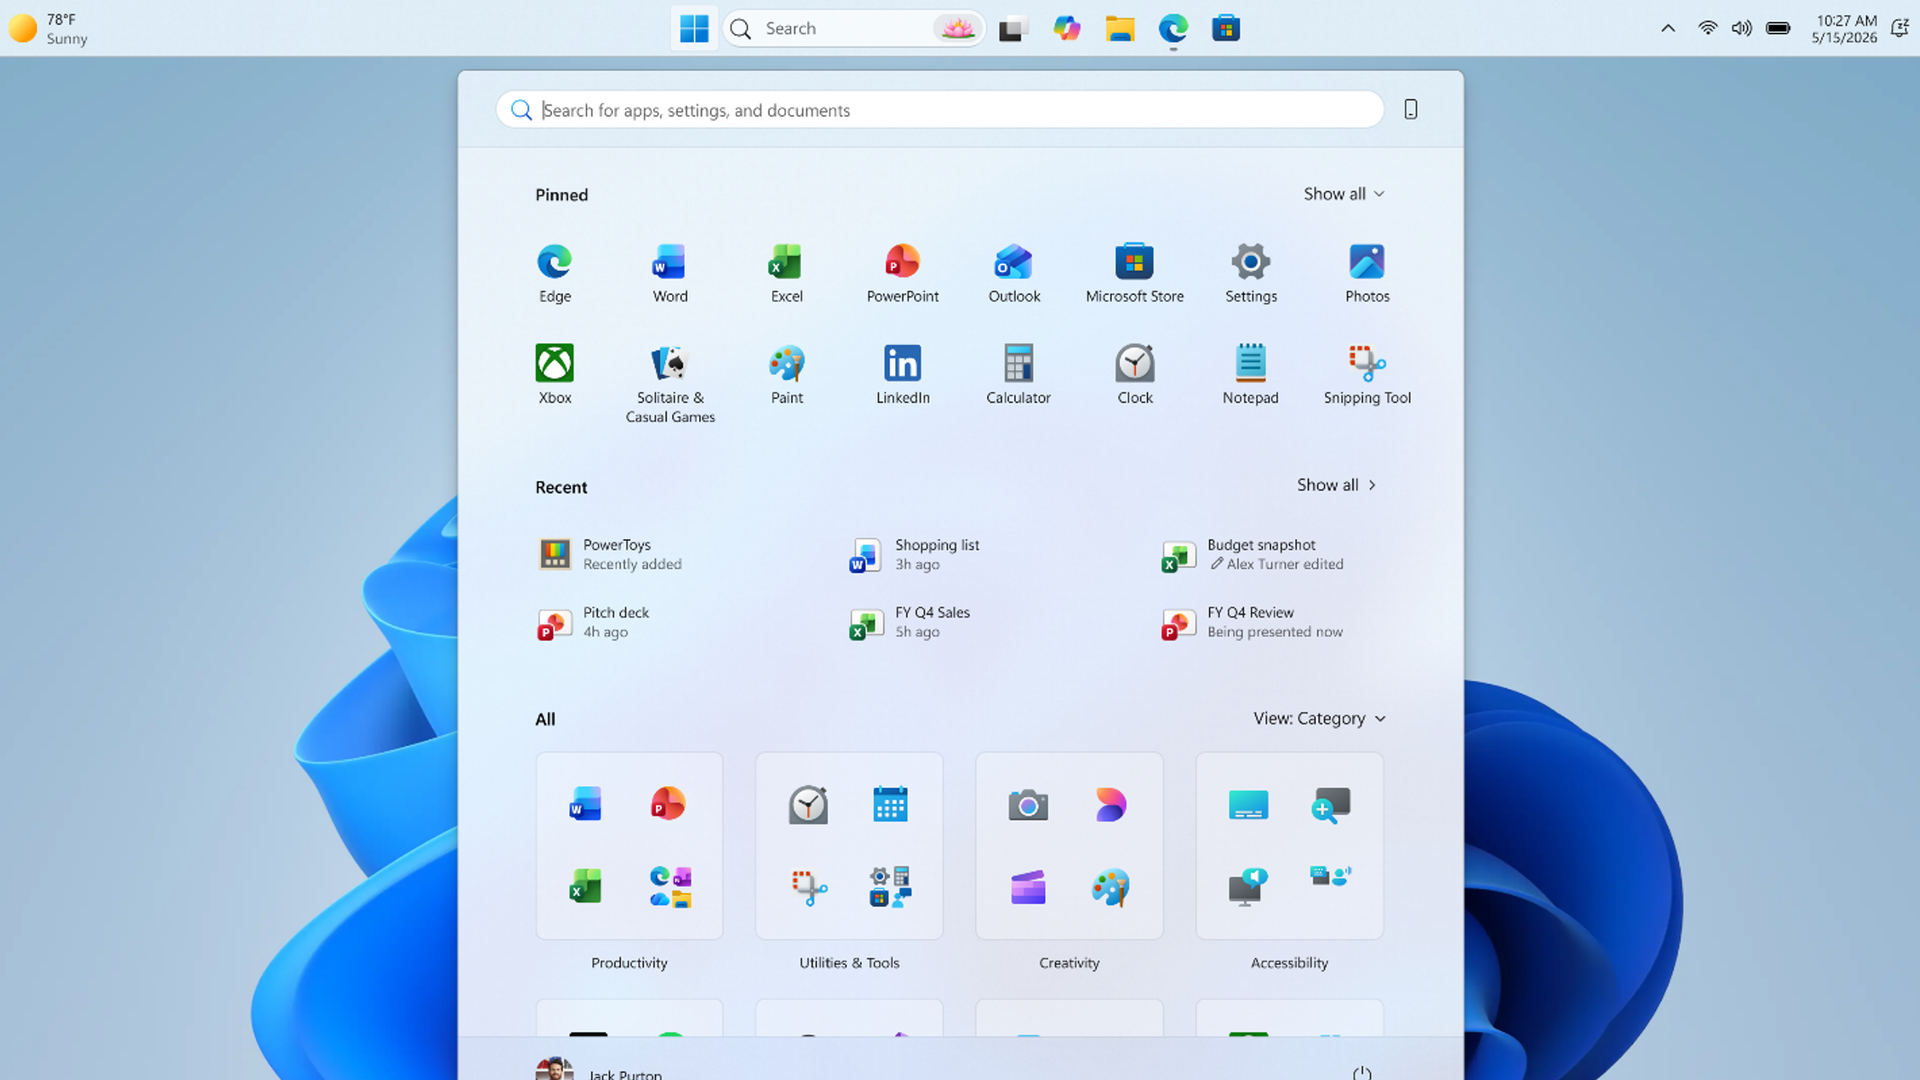Open Notepad from pinned apps
The width and height of the screenshot is (1920, 1080).
(x=1251, y=375)
